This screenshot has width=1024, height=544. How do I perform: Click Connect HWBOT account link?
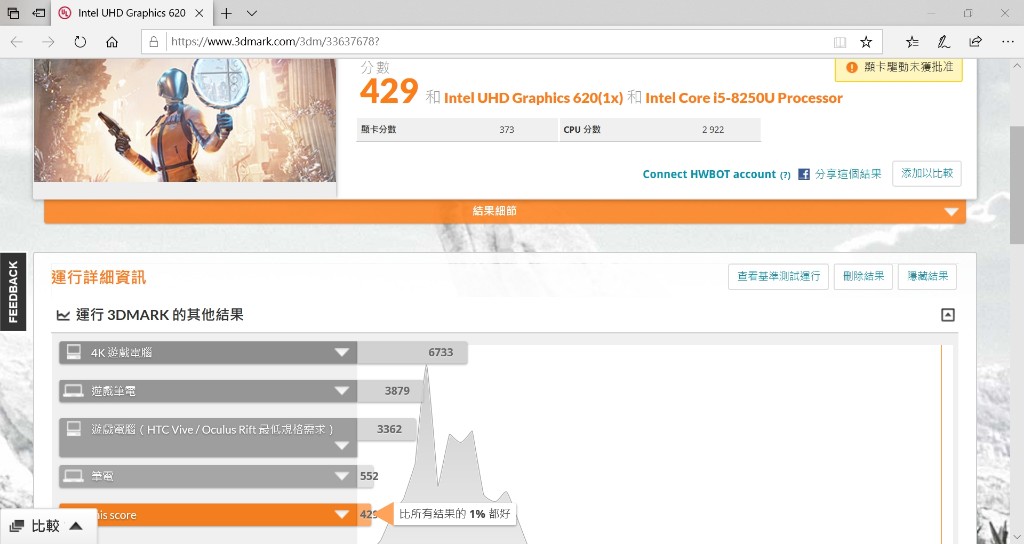709,174
